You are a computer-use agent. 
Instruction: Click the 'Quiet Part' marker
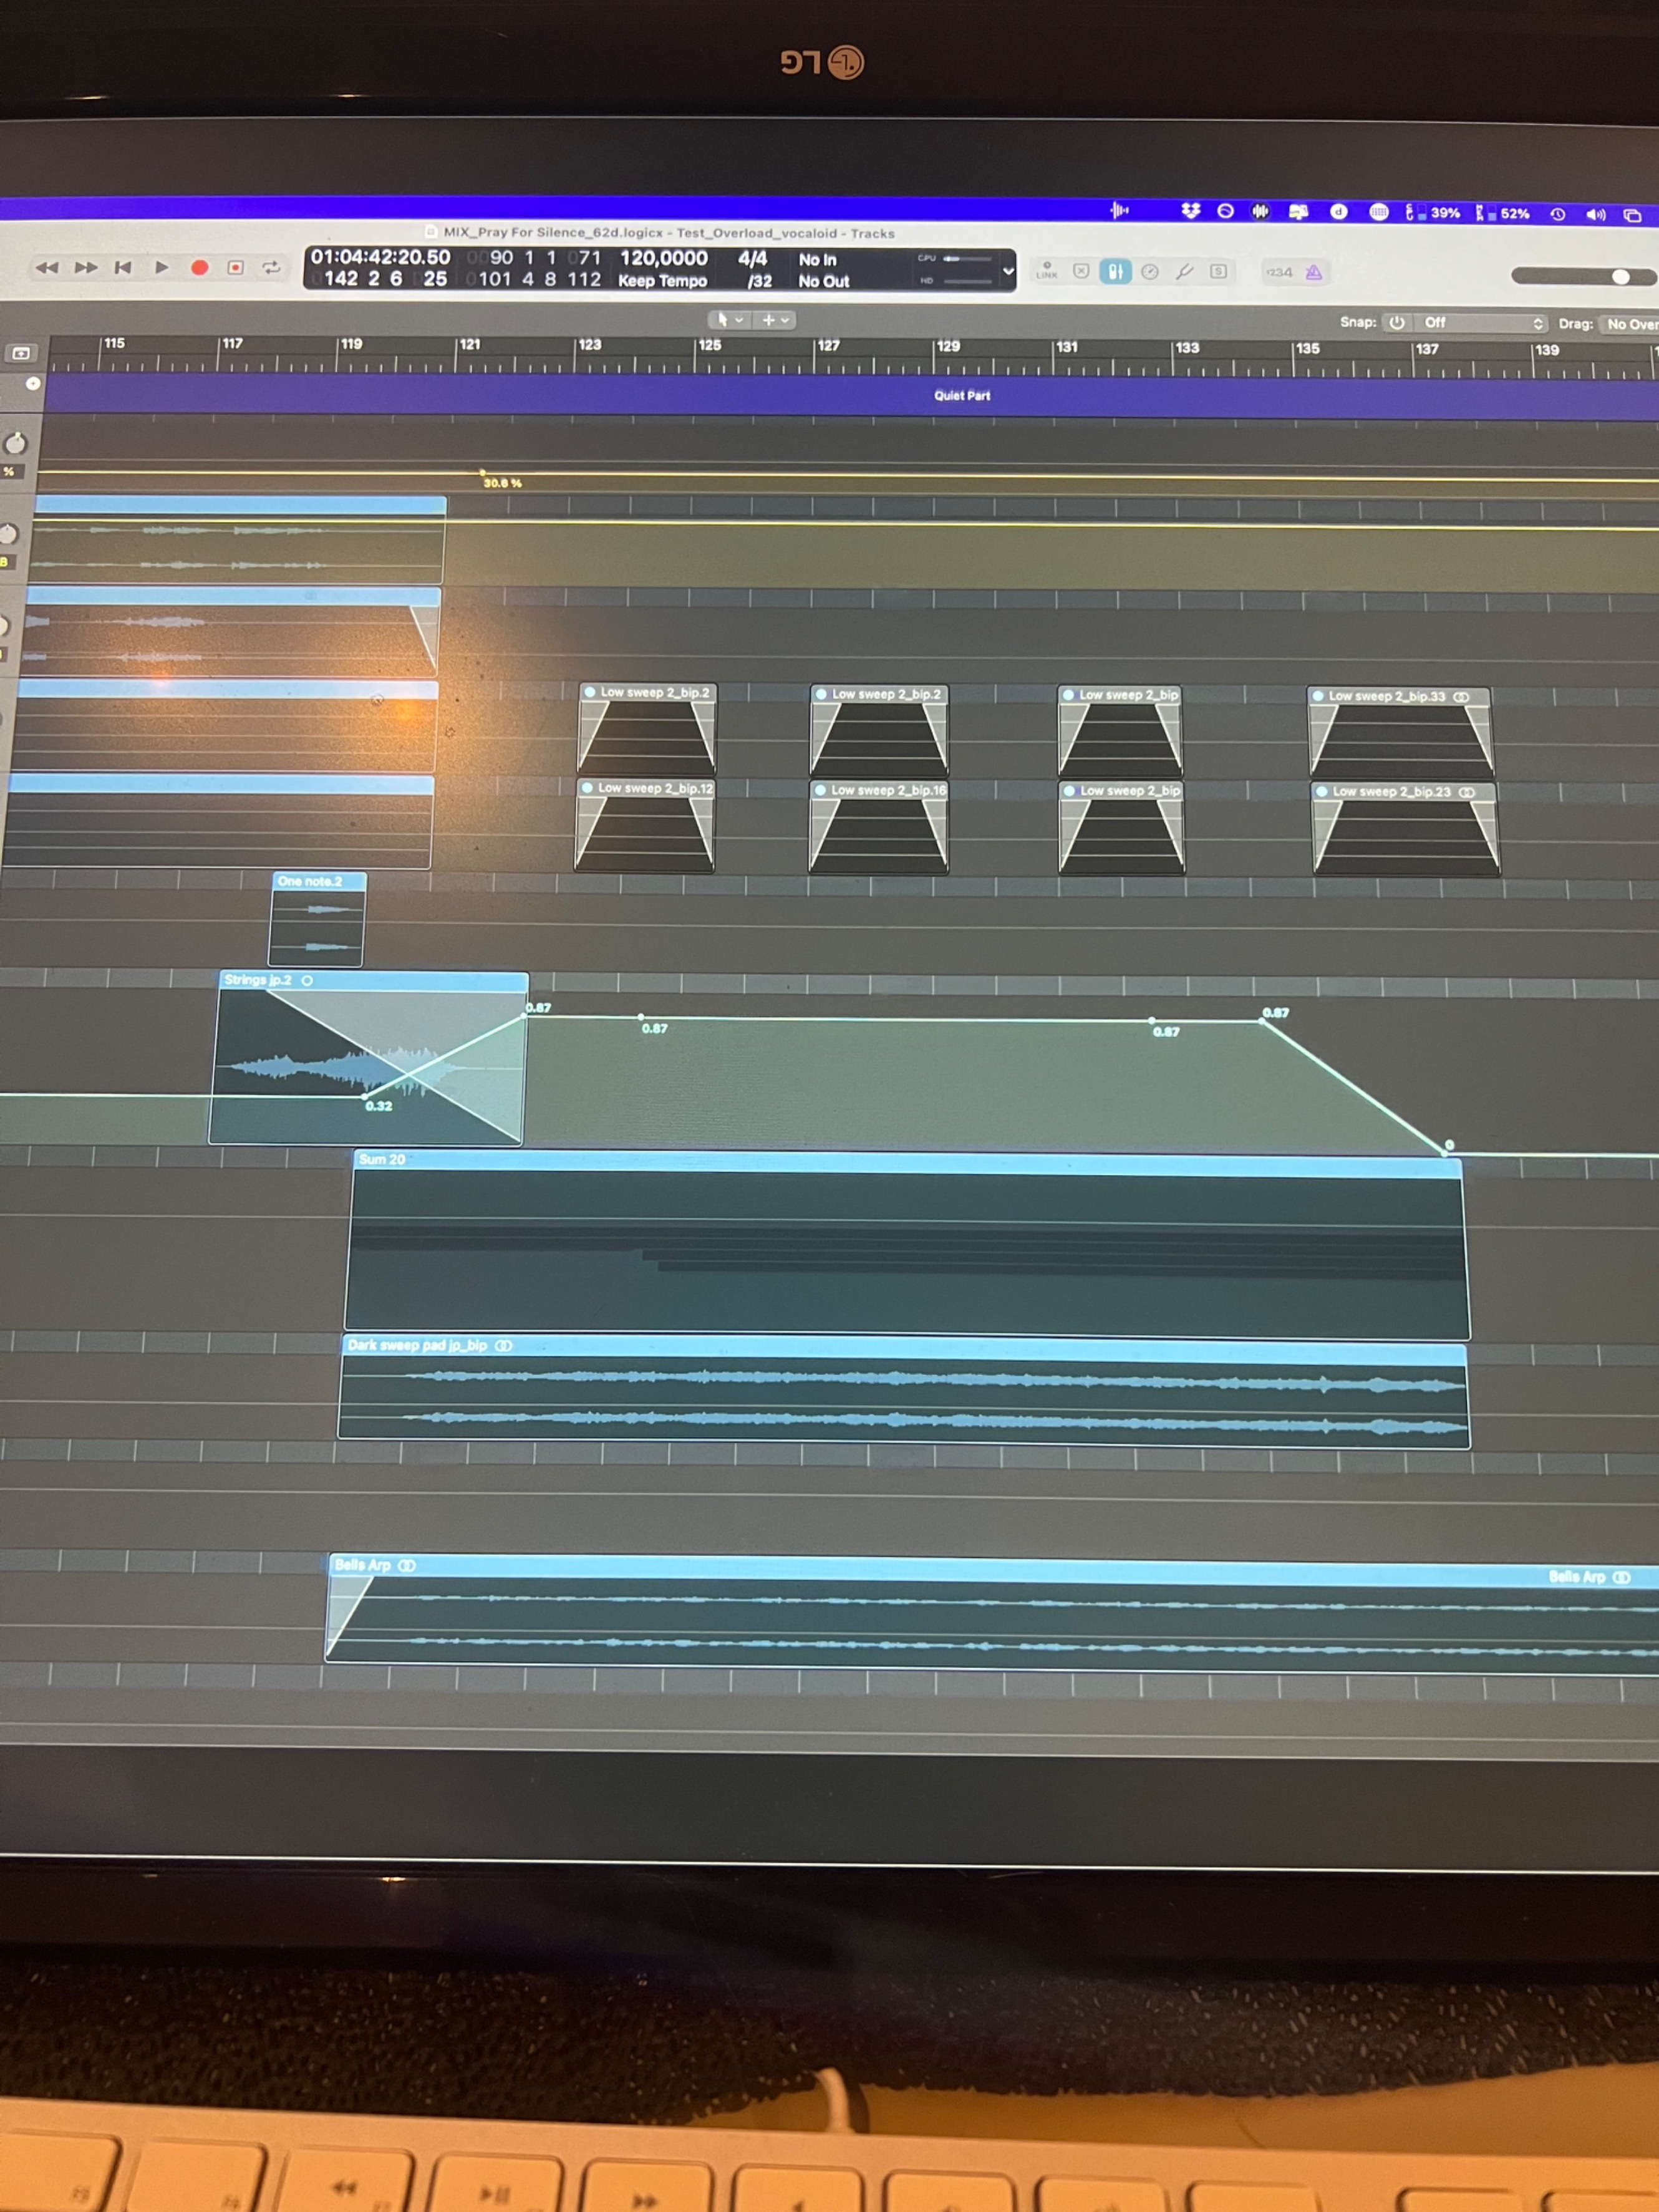pyautogui.click(x=962, y=396)
